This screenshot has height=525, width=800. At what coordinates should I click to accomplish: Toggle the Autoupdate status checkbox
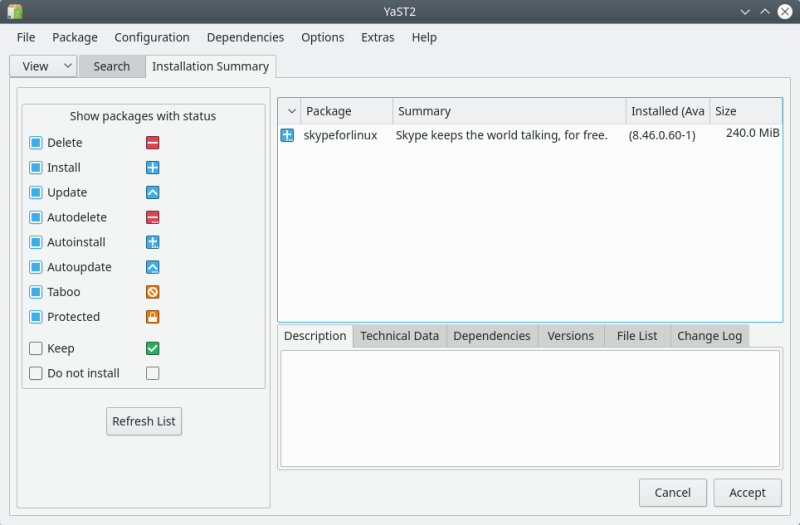[x=36, y=267]
